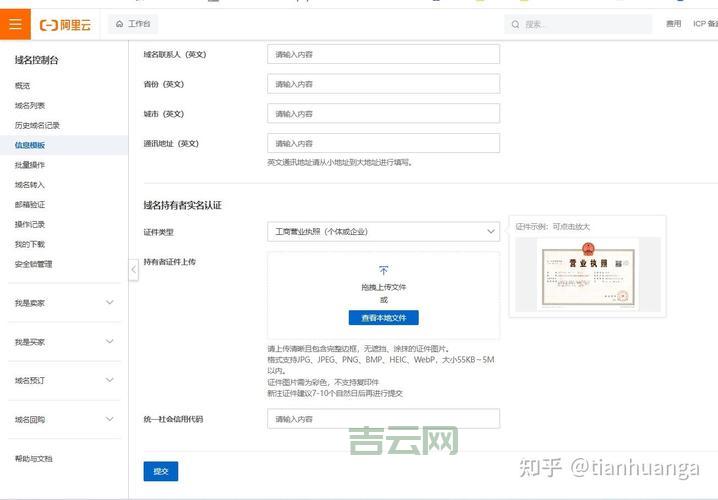Click the 域名持有者实名认证 heading
718x500 pixels.
[182, 205]
